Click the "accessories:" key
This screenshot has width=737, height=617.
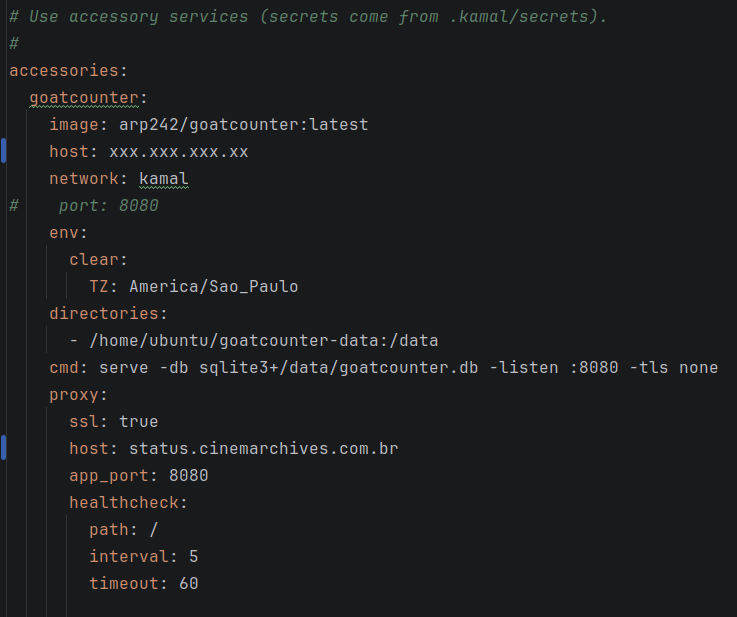69,70
